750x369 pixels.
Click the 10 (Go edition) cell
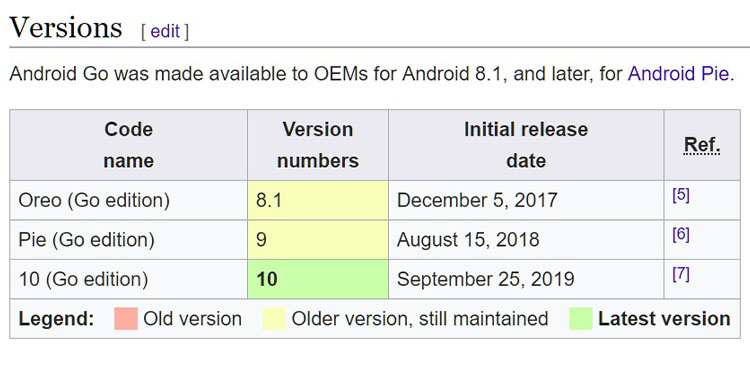click(x=129, y=279)
